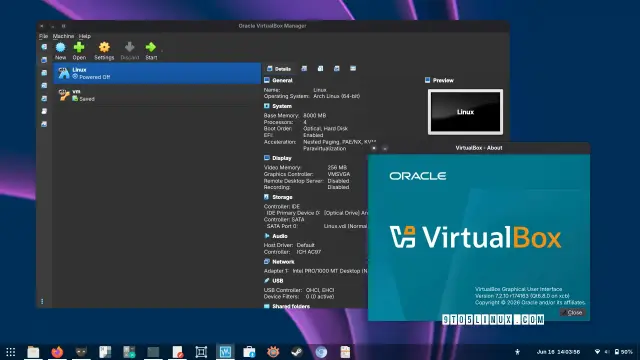
Task: Click the About dialog version text line
Action: [x=522, y=296]
